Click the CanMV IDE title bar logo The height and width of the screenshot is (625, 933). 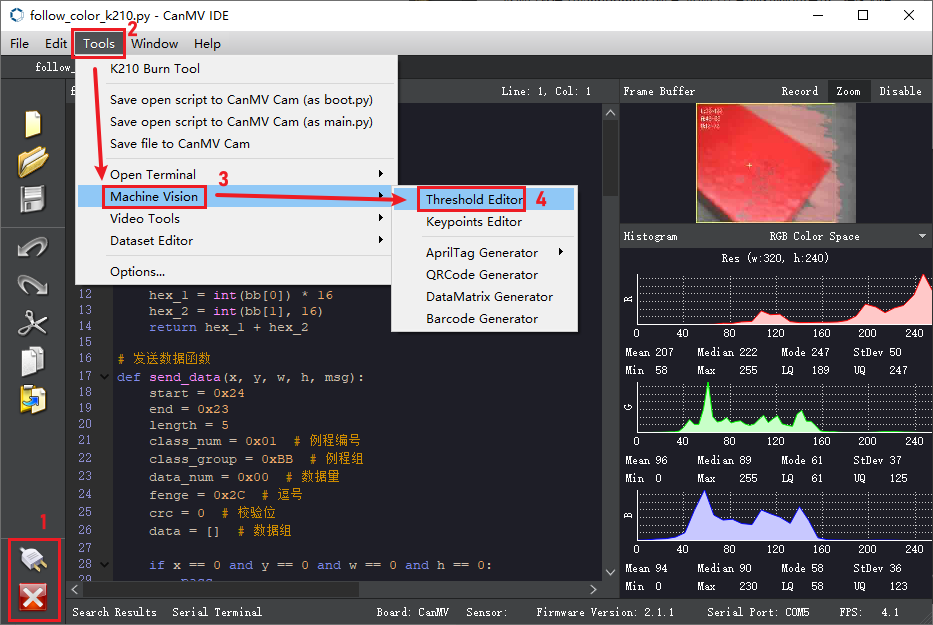(17, 15)
